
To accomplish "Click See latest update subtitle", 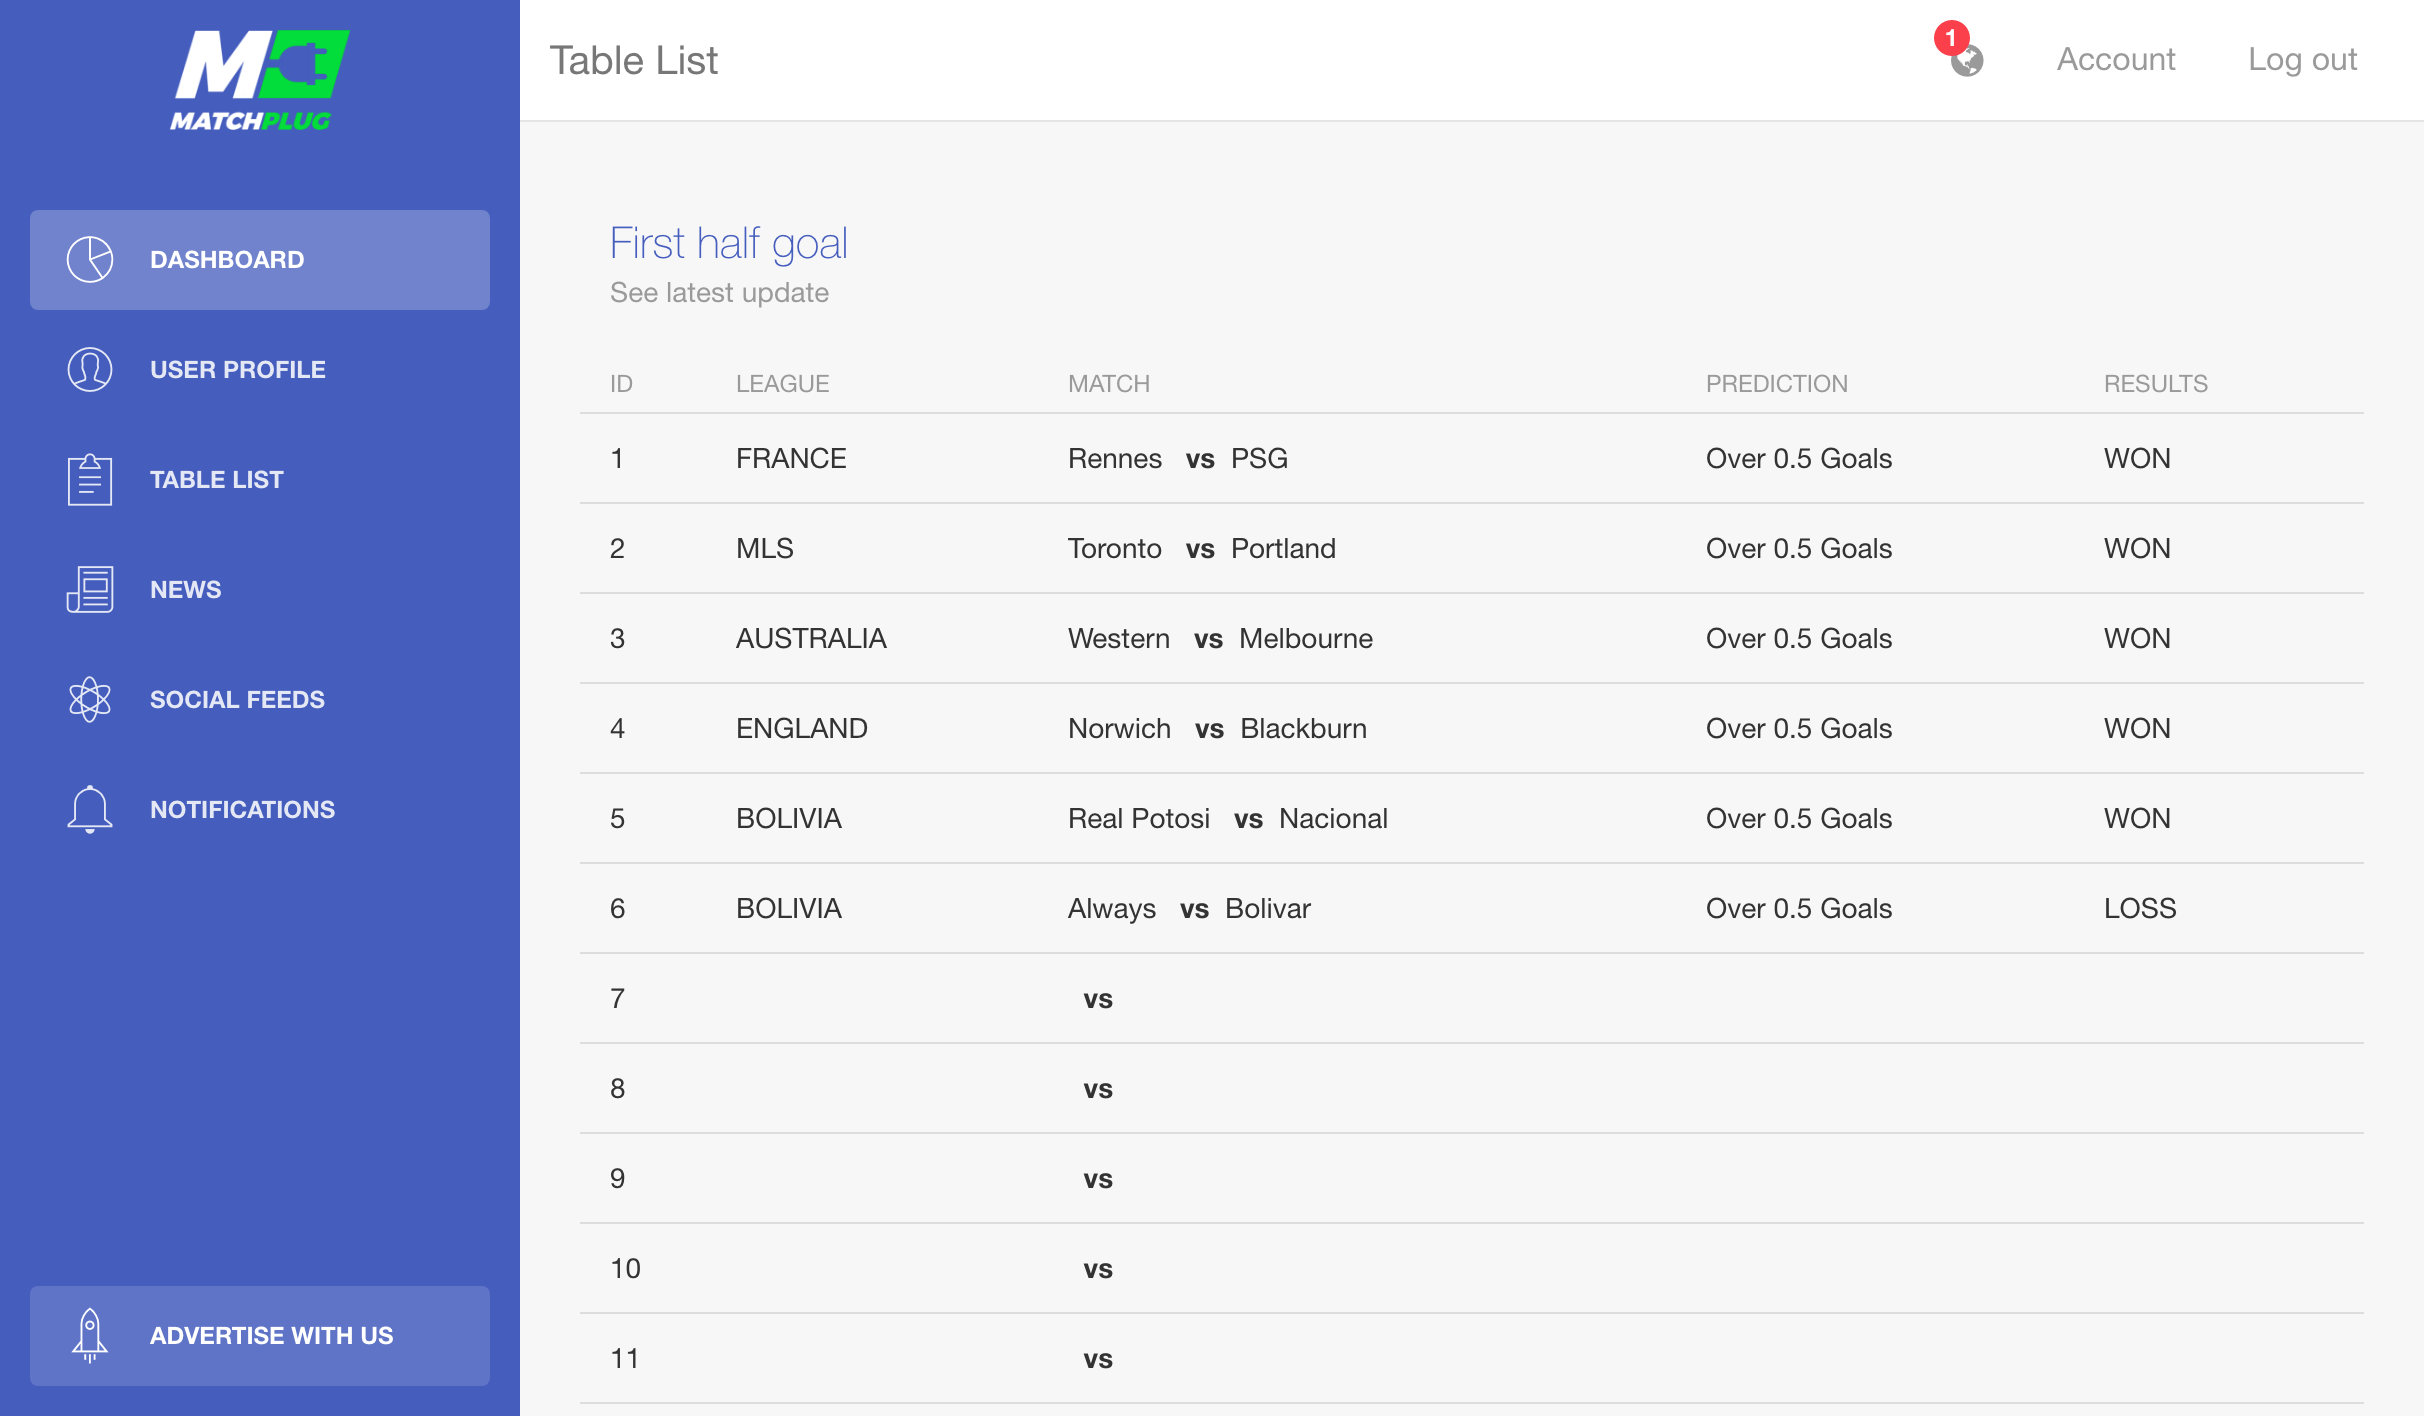I will 719,293.
